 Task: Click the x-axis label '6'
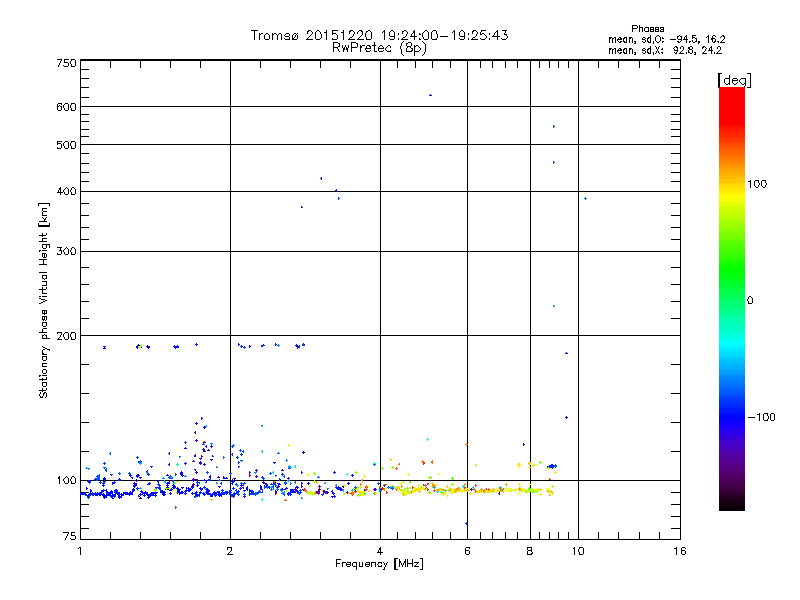(x=467, y=551)
